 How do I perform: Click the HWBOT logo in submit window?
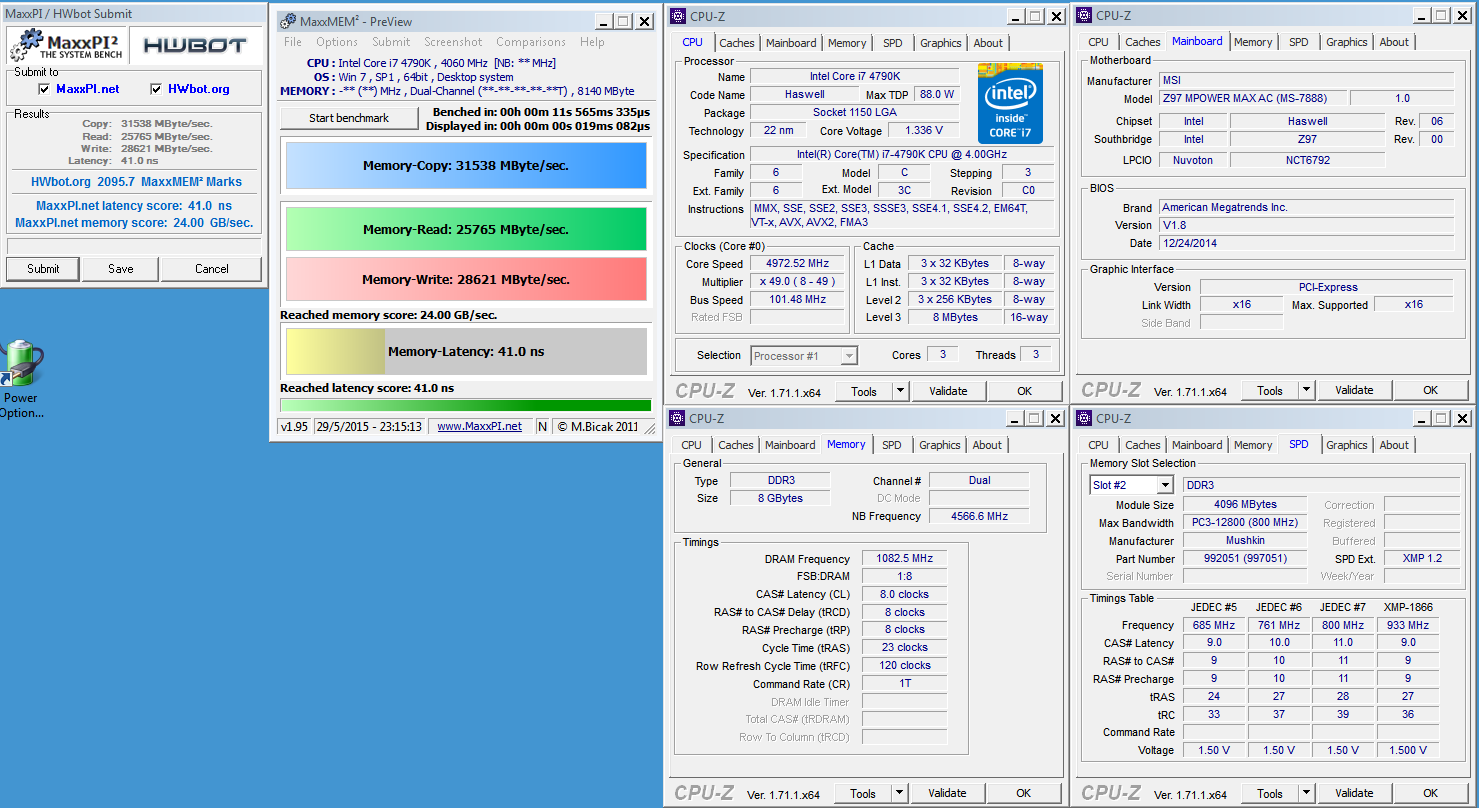tap(195, 46)
